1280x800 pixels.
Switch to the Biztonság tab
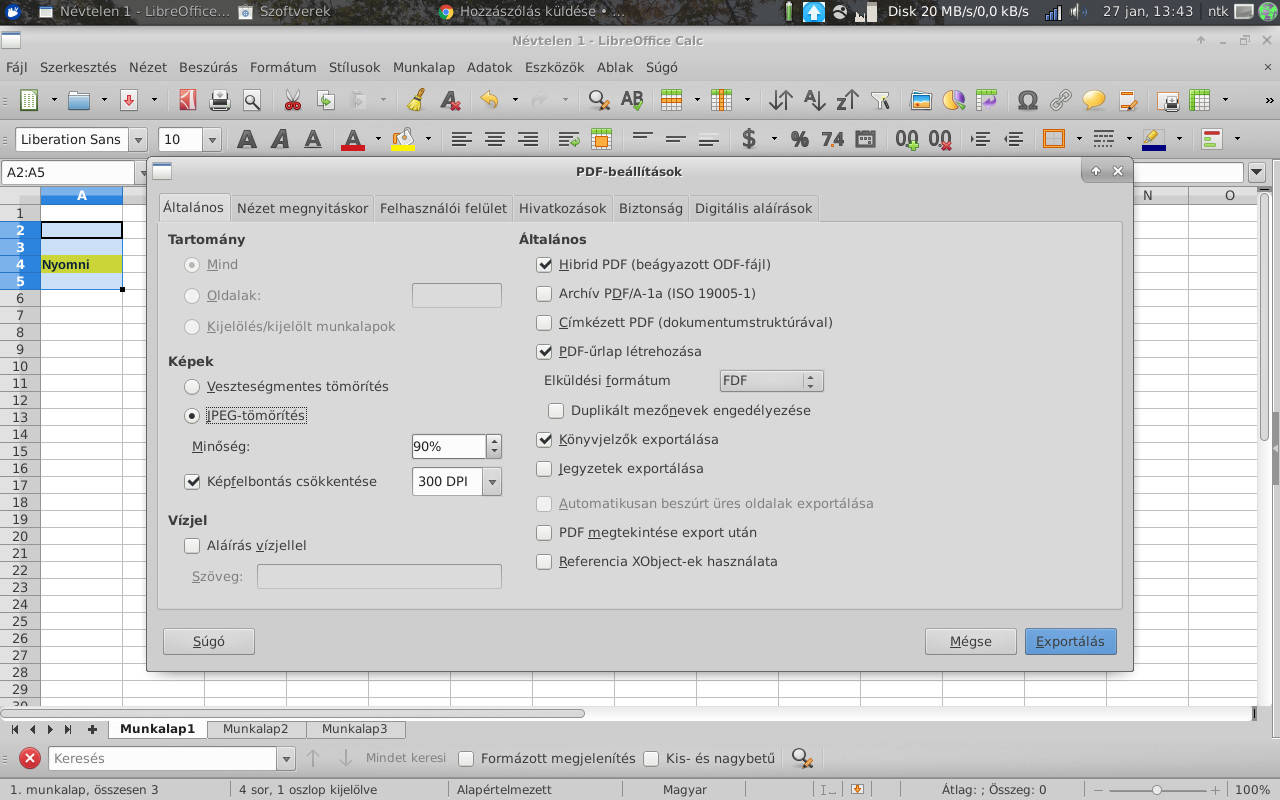(650, 209)
